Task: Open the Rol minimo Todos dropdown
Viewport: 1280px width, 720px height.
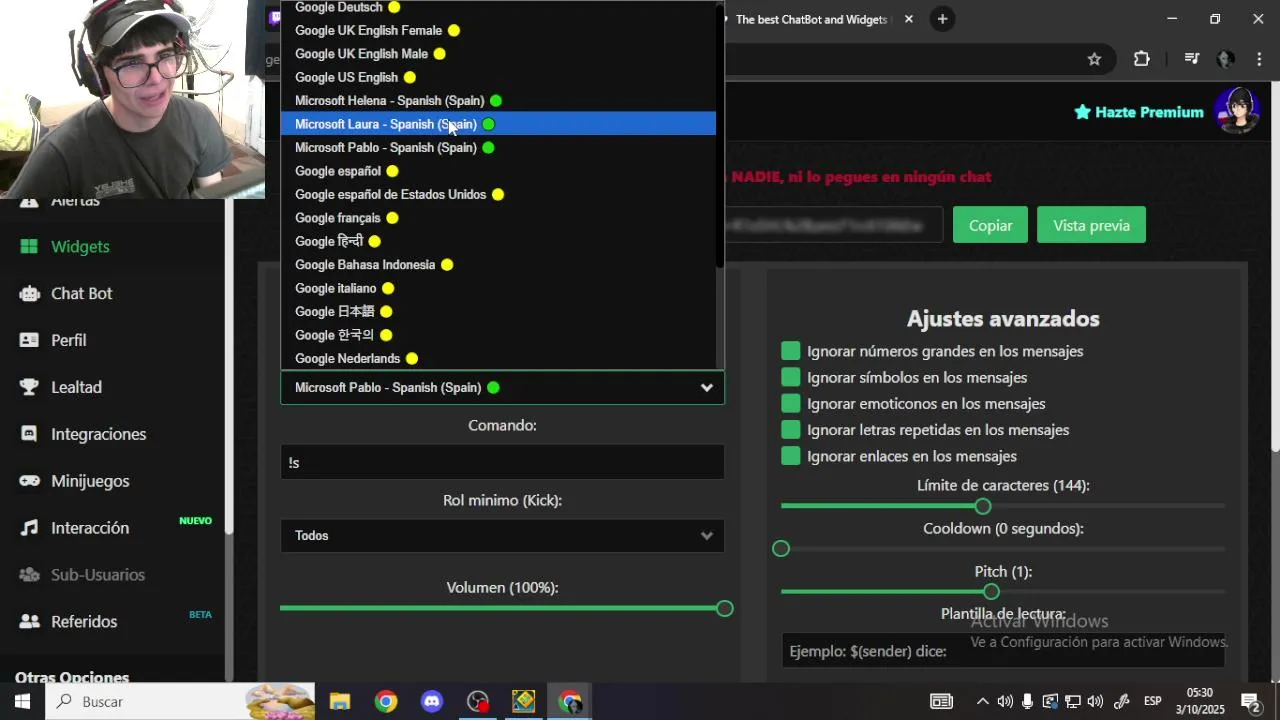Action: click(502, 536)
